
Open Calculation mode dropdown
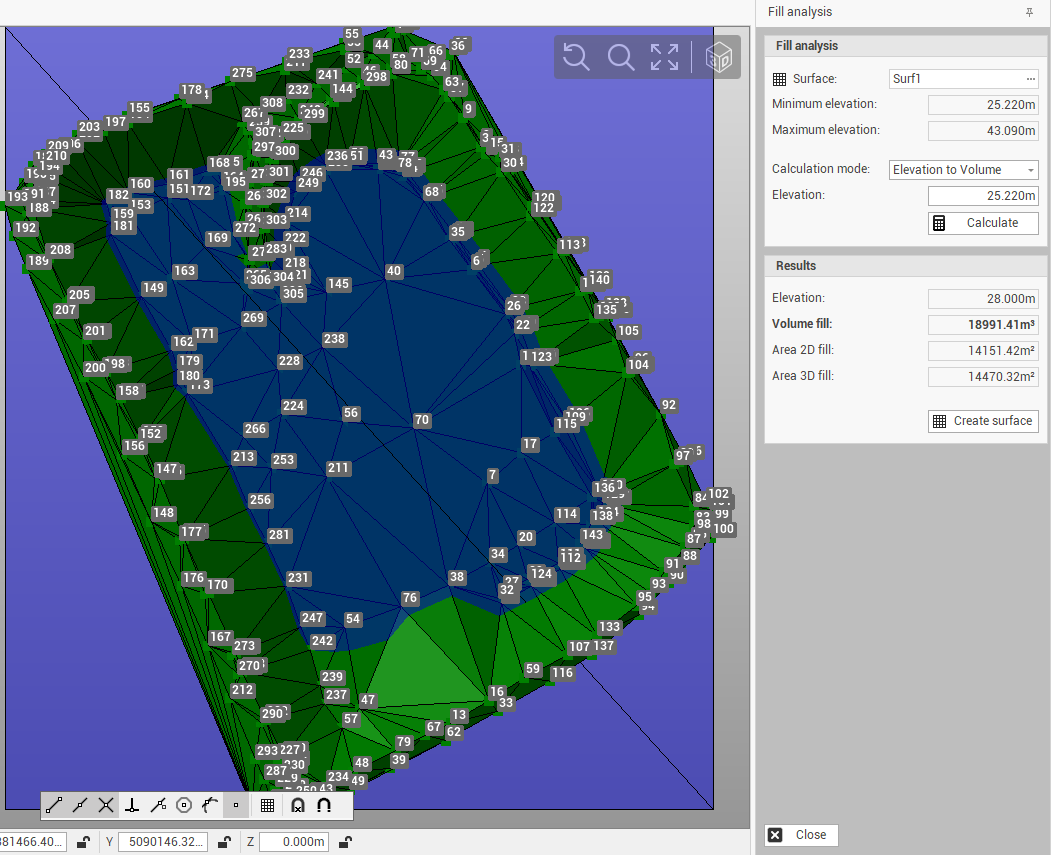click(x=963, y=170)
